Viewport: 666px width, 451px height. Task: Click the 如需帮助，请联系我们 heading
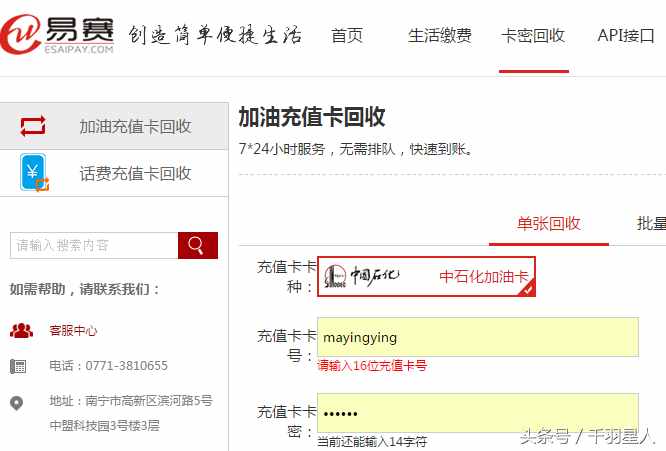85,290
